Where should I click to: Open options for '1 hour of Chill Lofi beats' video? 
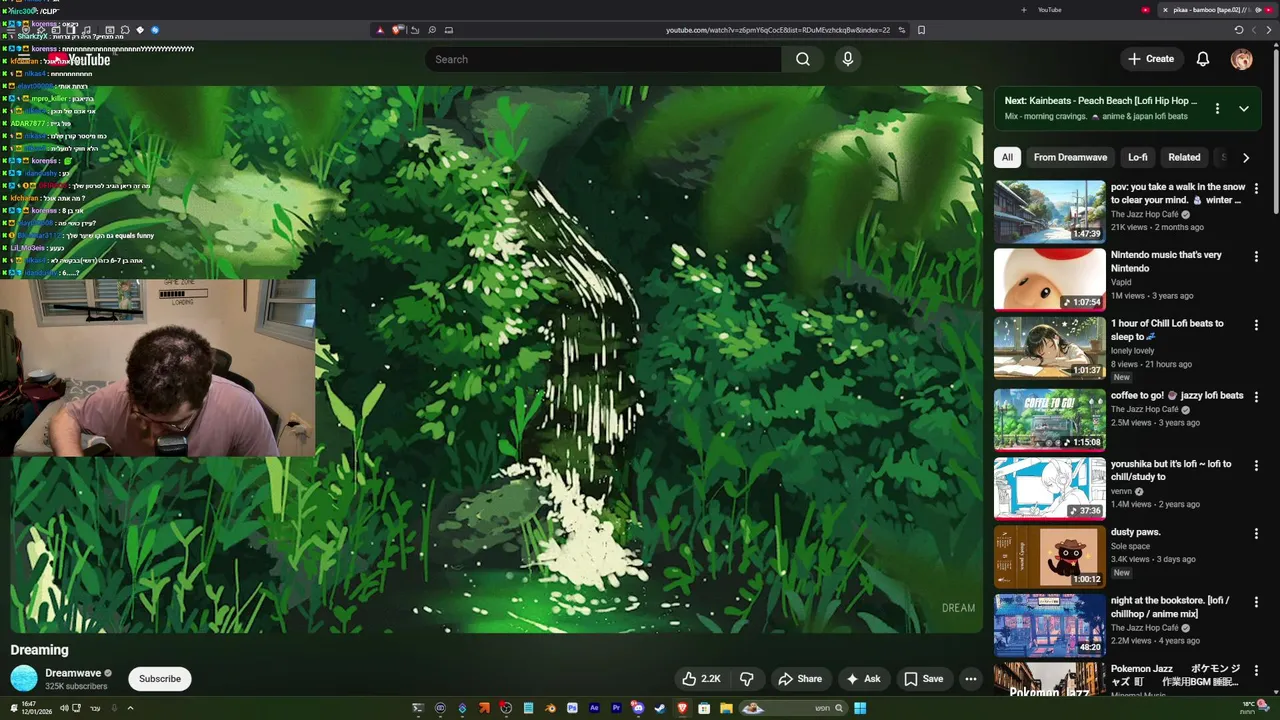[1256, 325]
